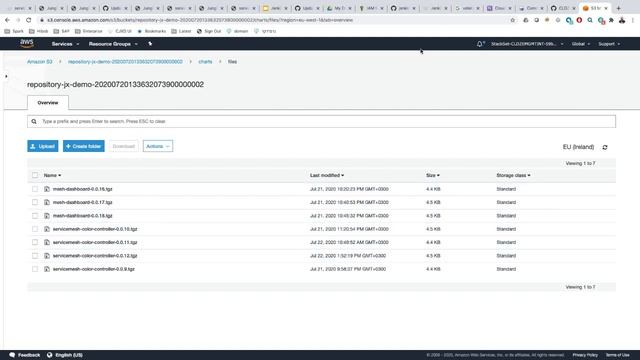
Task: Open the Actions dropdown button
Action: [x=158, y=146]
